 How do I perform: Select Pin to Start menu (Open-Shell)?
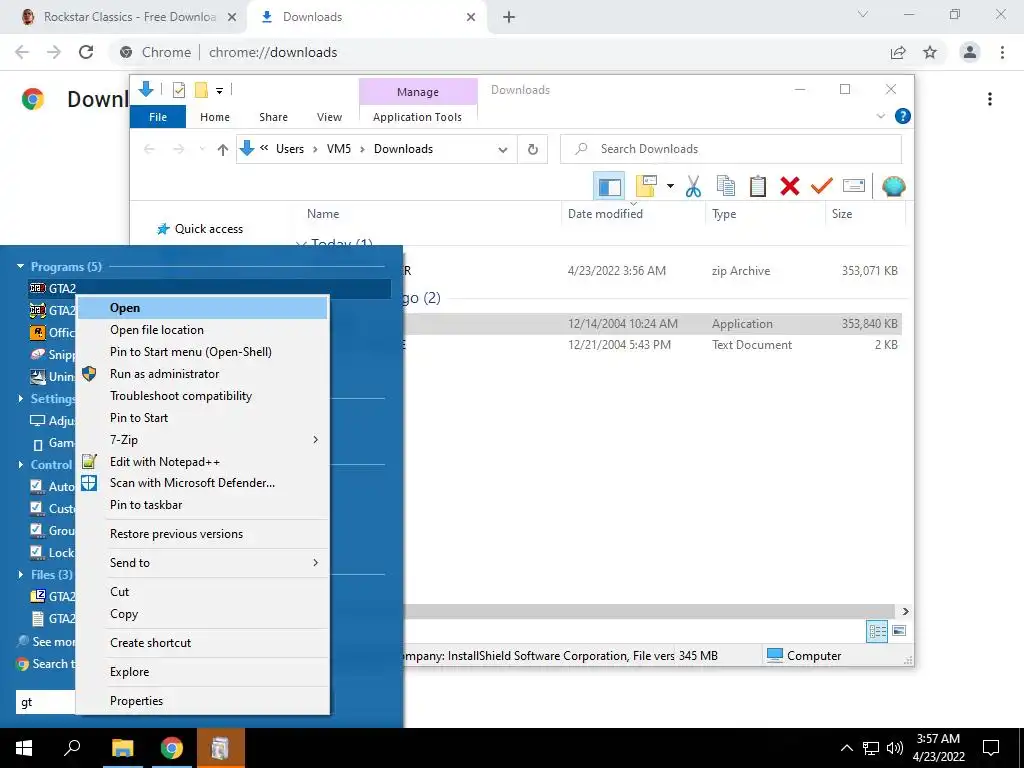[x=202, y=352]
